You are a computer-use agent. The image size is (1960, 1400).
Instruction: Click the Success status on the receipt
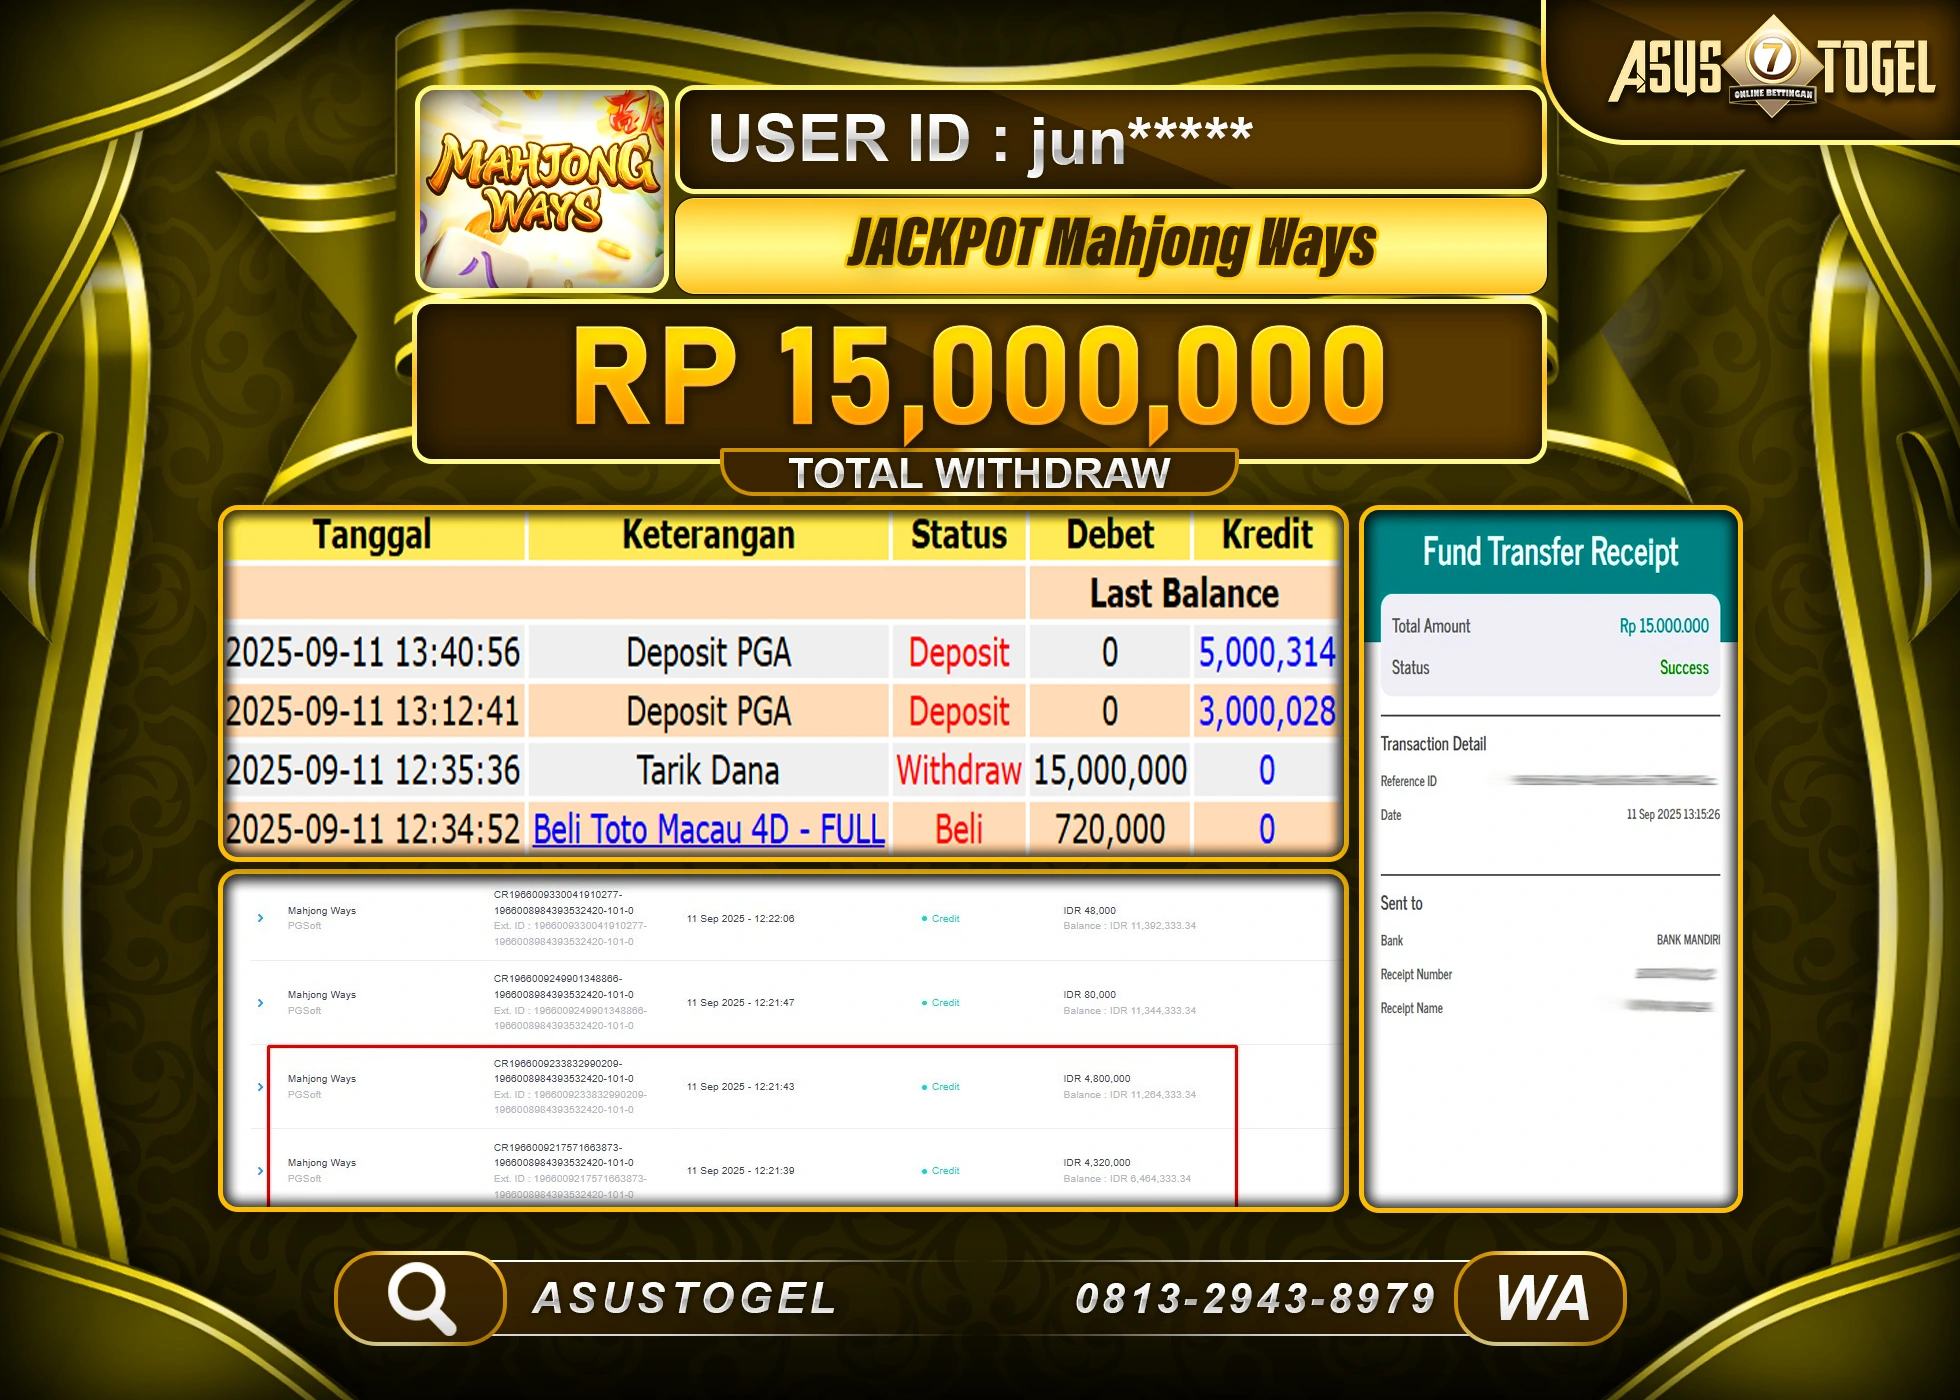[1684, 668]
